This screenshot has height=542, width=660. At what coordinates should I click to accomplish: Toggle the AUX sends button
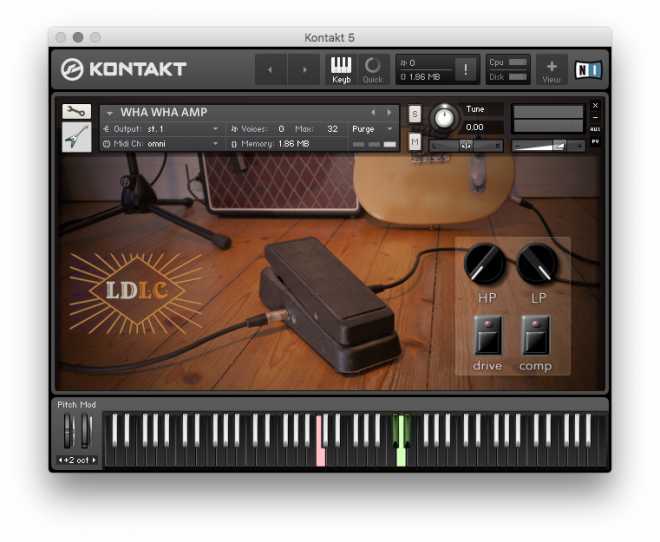coord(596,129)
